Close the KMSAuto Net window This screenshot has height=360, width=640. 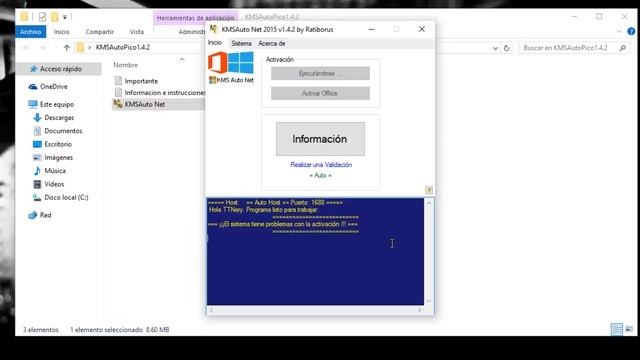422,29
